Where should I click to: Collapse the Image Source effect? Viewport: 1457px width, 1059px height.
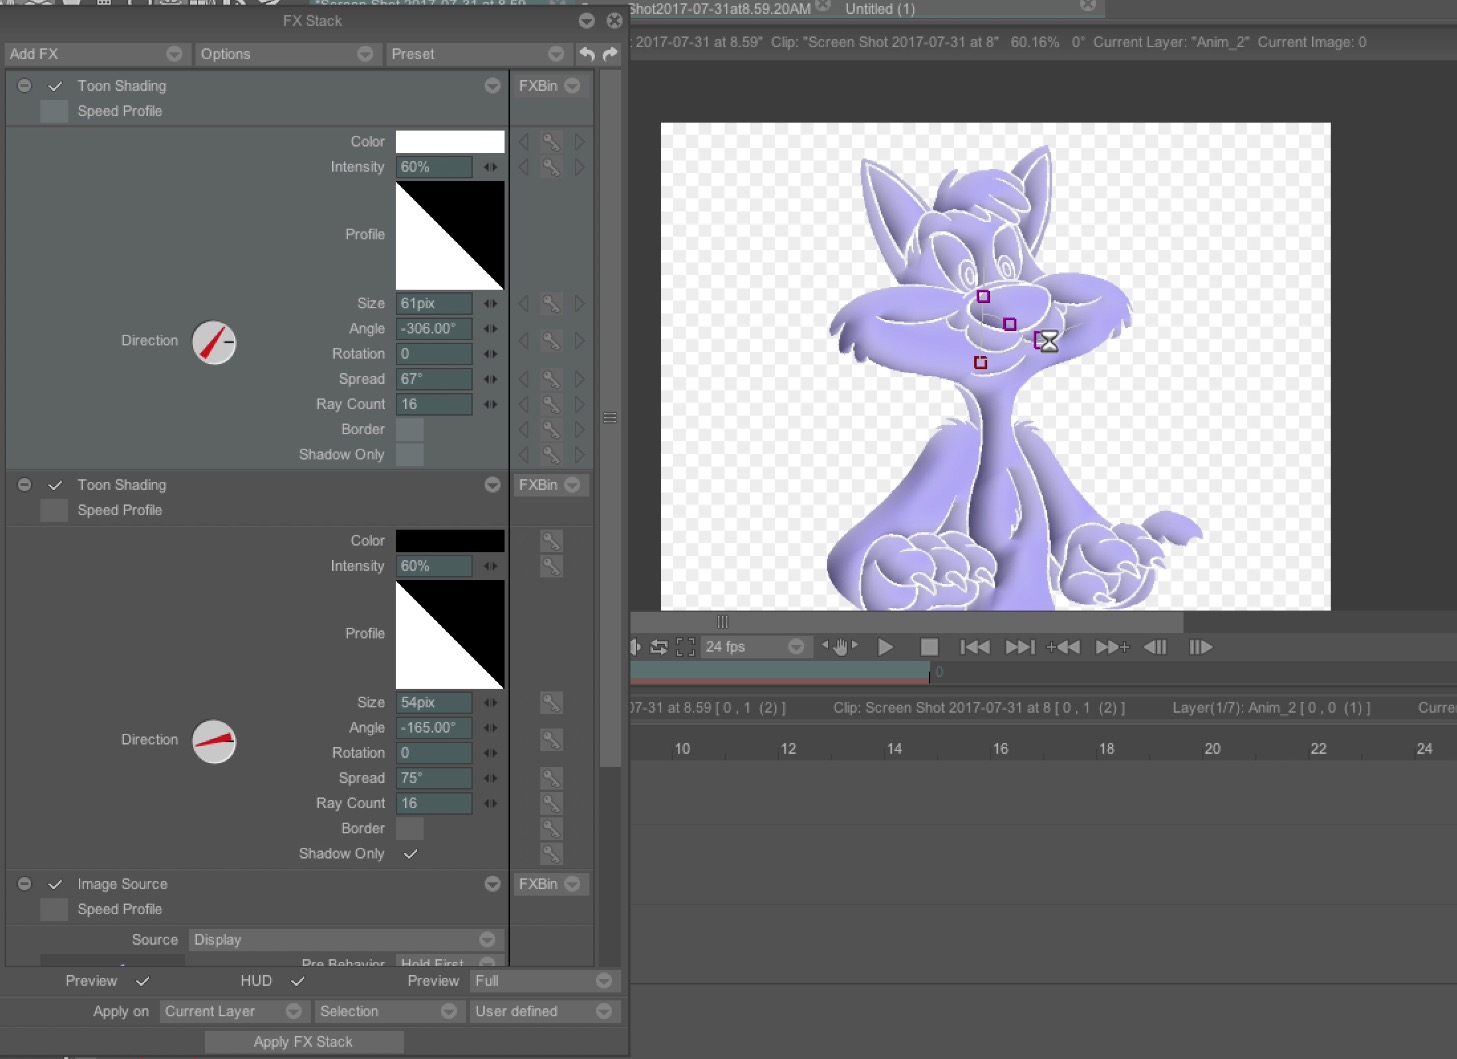25,884
